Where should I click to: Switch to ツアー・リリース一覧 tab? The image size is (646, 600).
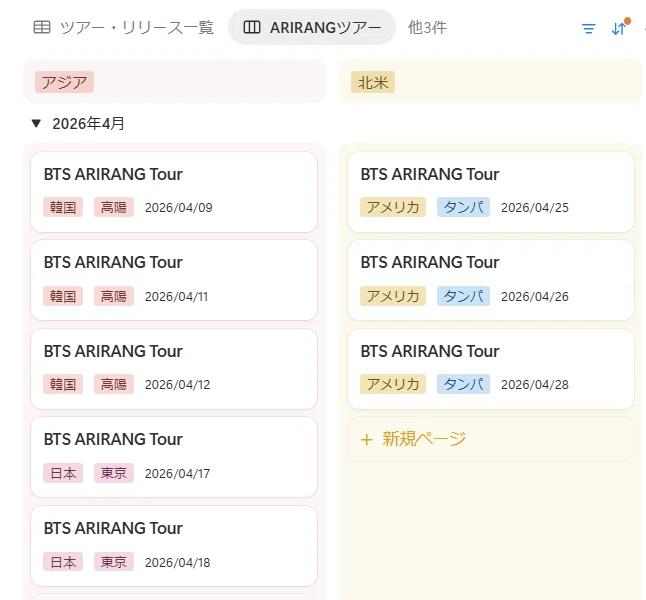[123, 28]
